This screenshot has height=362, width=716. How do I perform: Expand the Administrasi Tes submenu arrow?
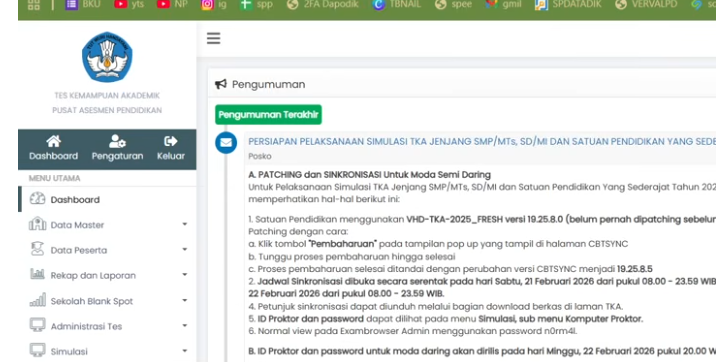pos(184,325)
